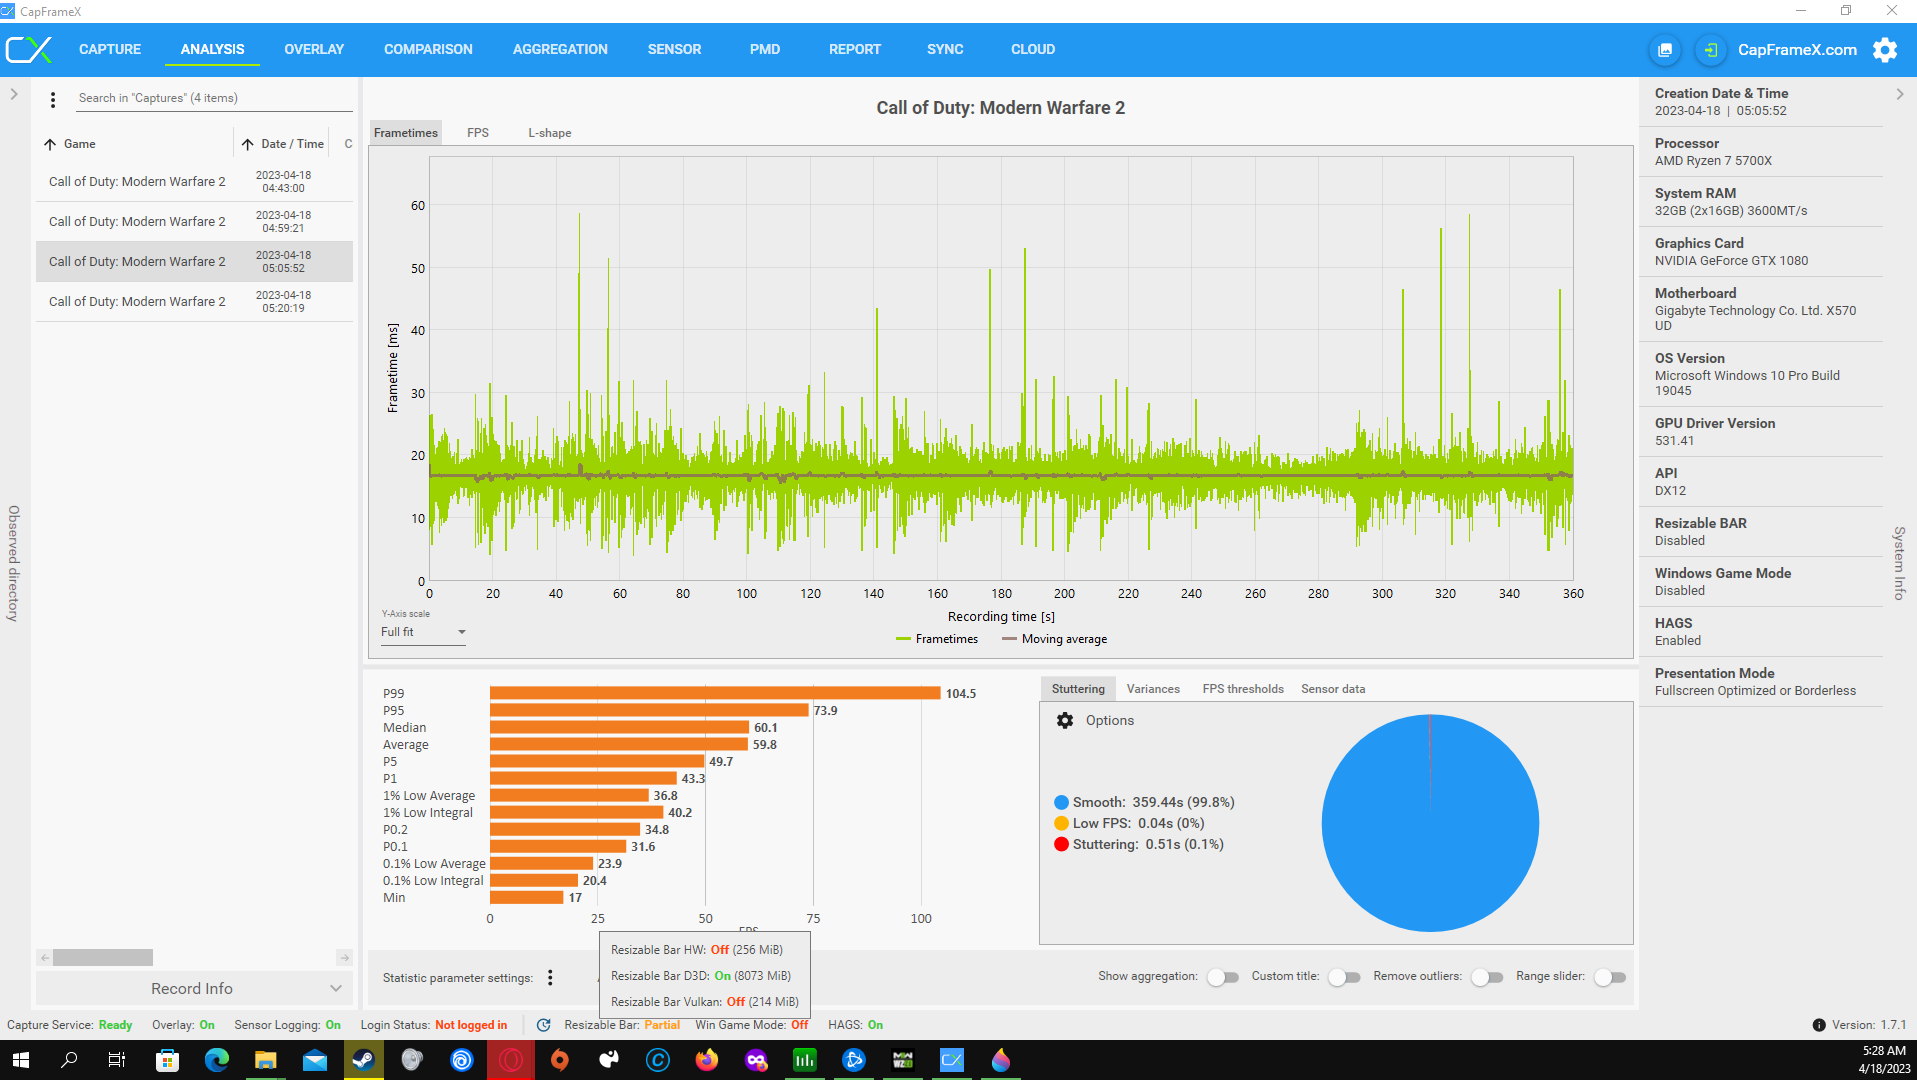Image resolution: width=1917 pixels, height=1080 pixels.
Task: Open taskbar Search magnifier
Action: point(69,1060)
